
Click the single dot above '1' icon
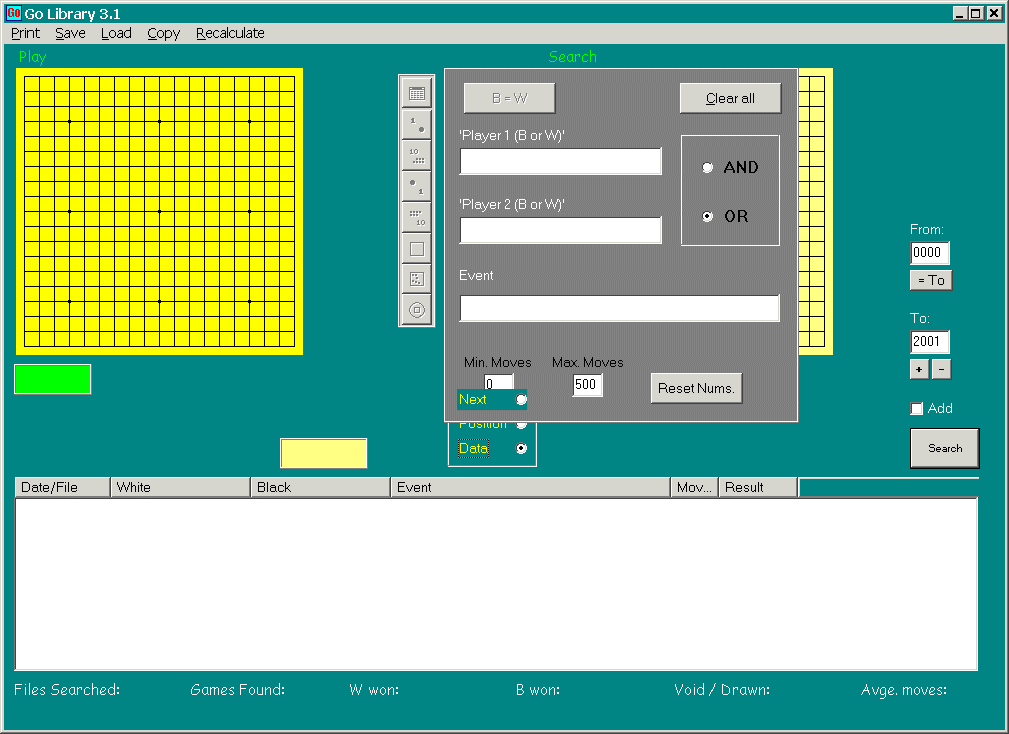417,186
